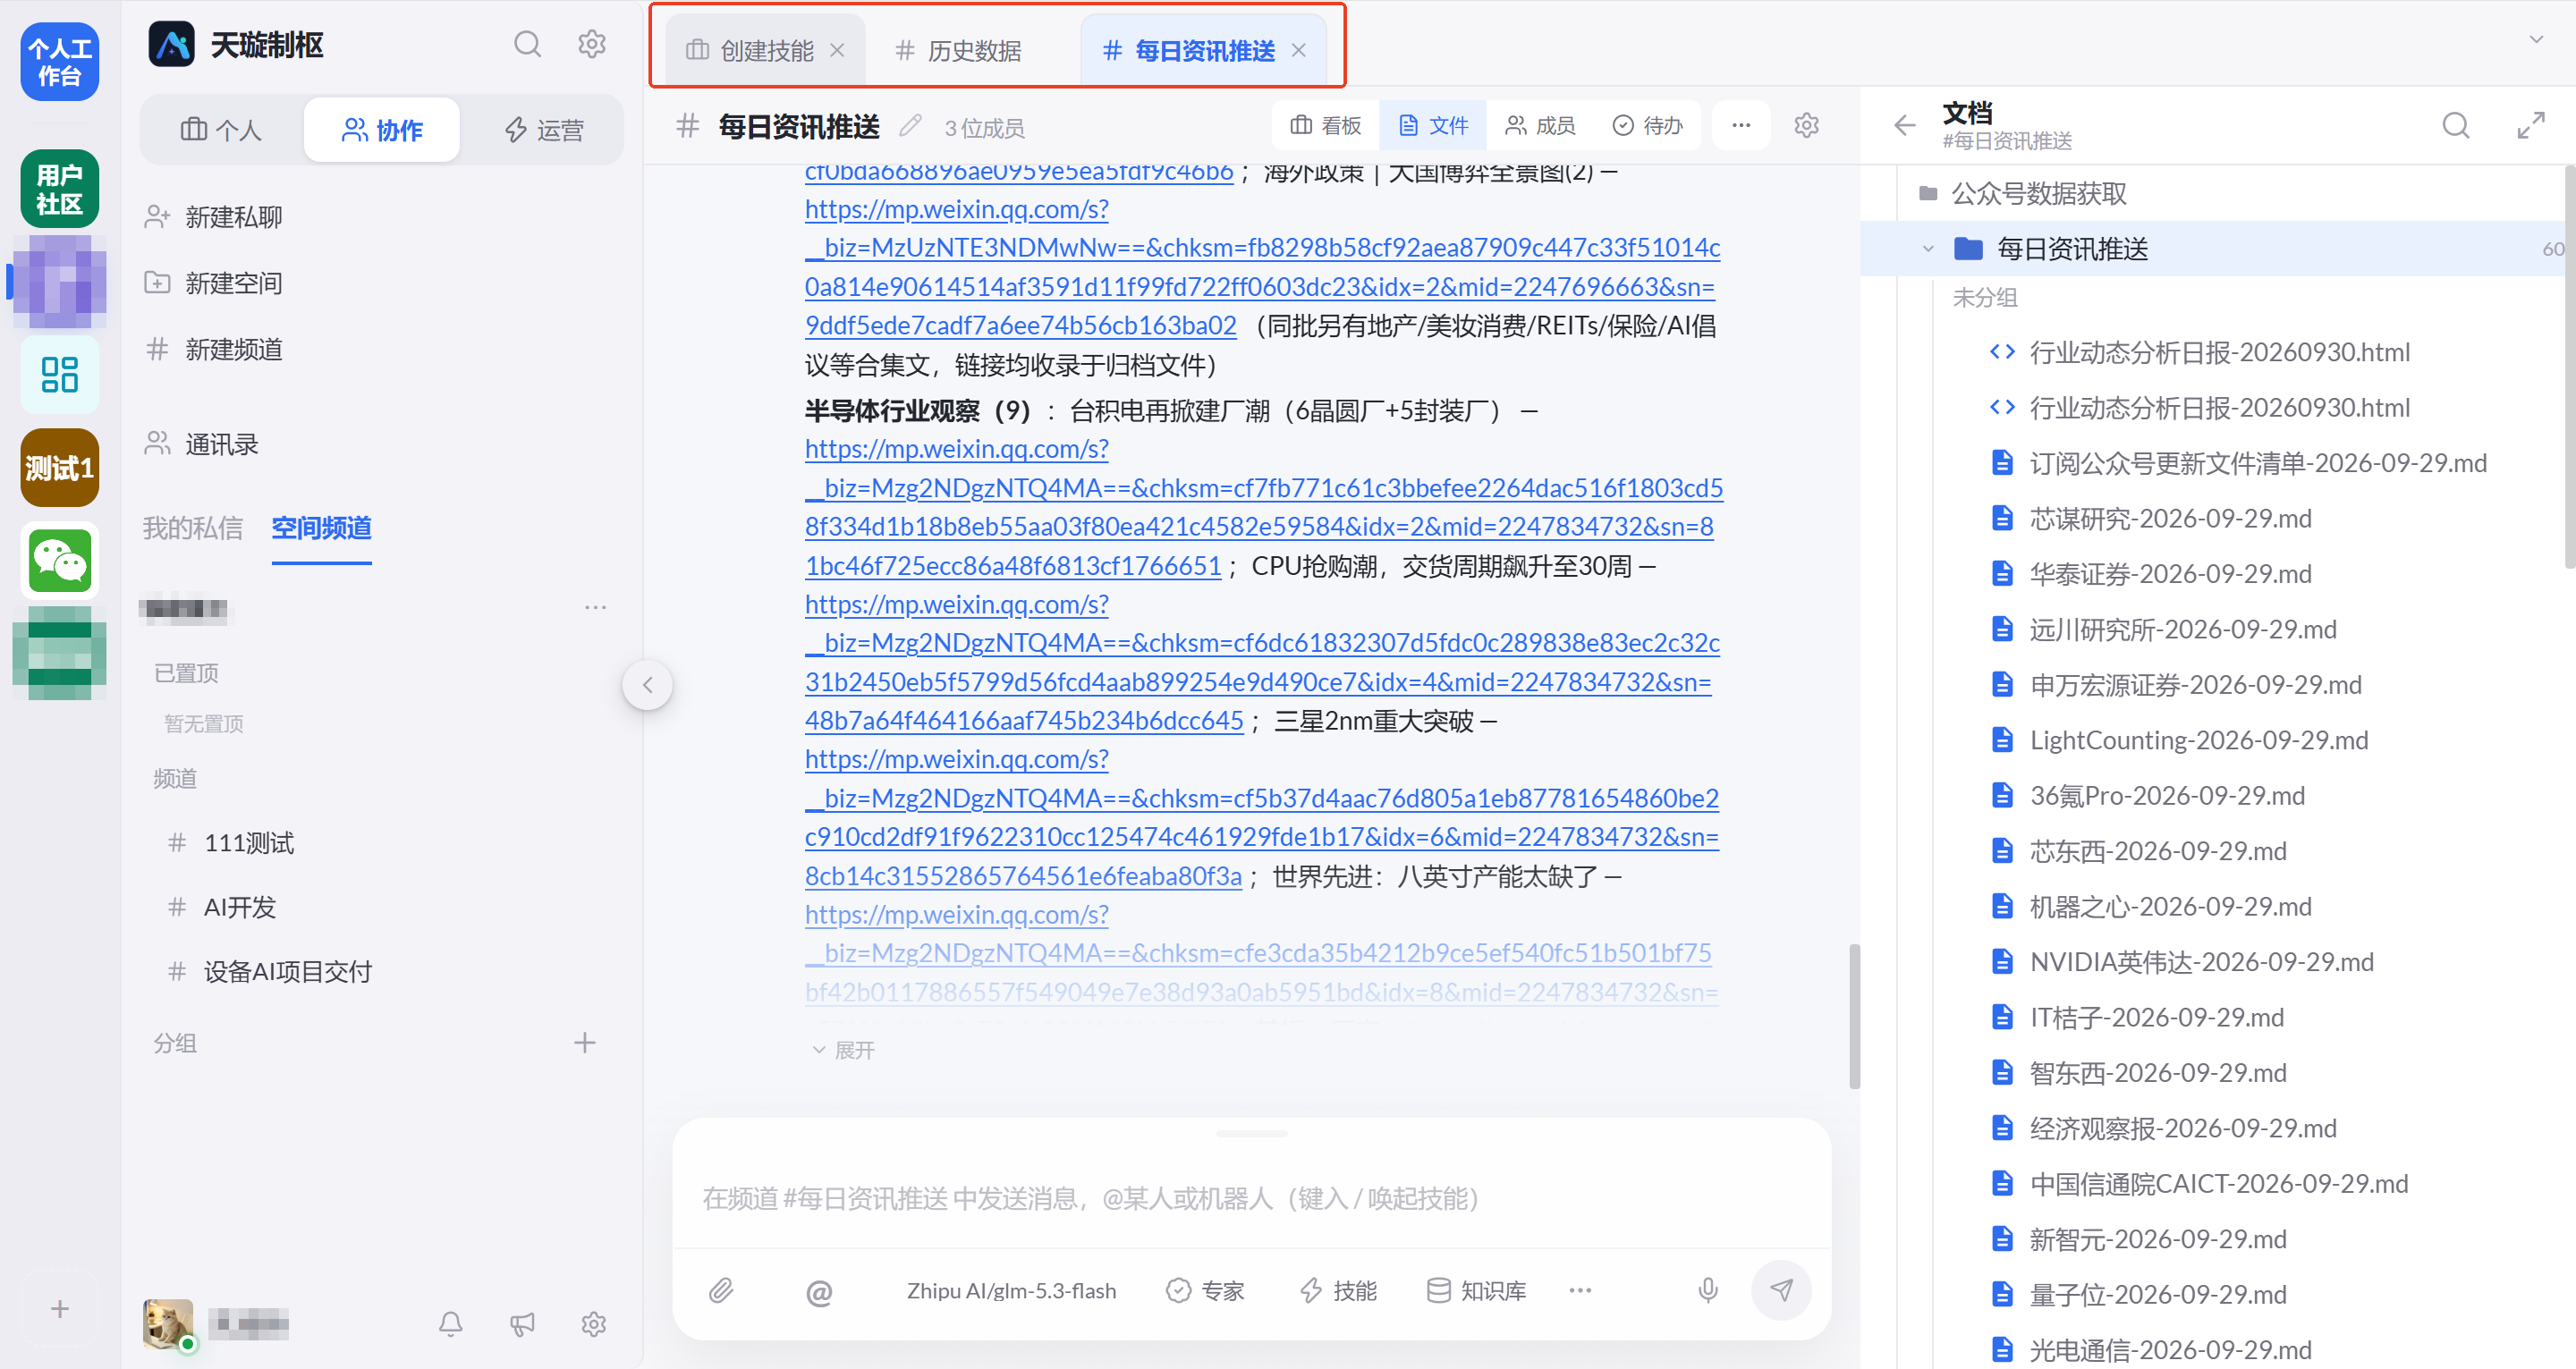Add a new workspace with the plus icon
This screenshot has height=1369, width=2576.
(60, 1308)
